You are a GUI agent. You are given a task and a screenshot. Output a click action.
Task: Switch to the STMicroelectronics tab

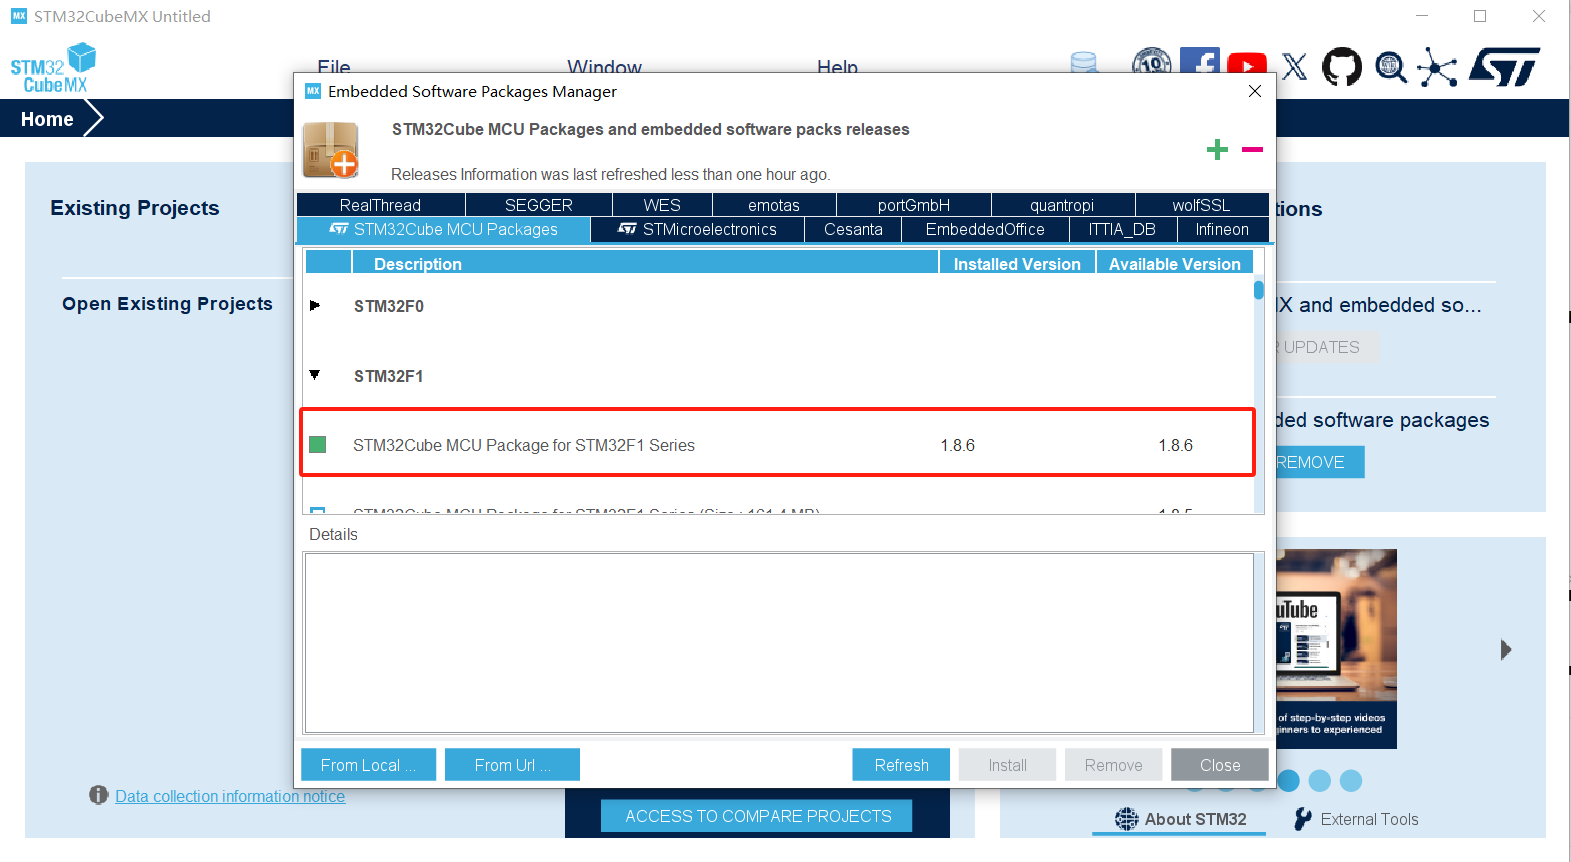click(697, 230)
